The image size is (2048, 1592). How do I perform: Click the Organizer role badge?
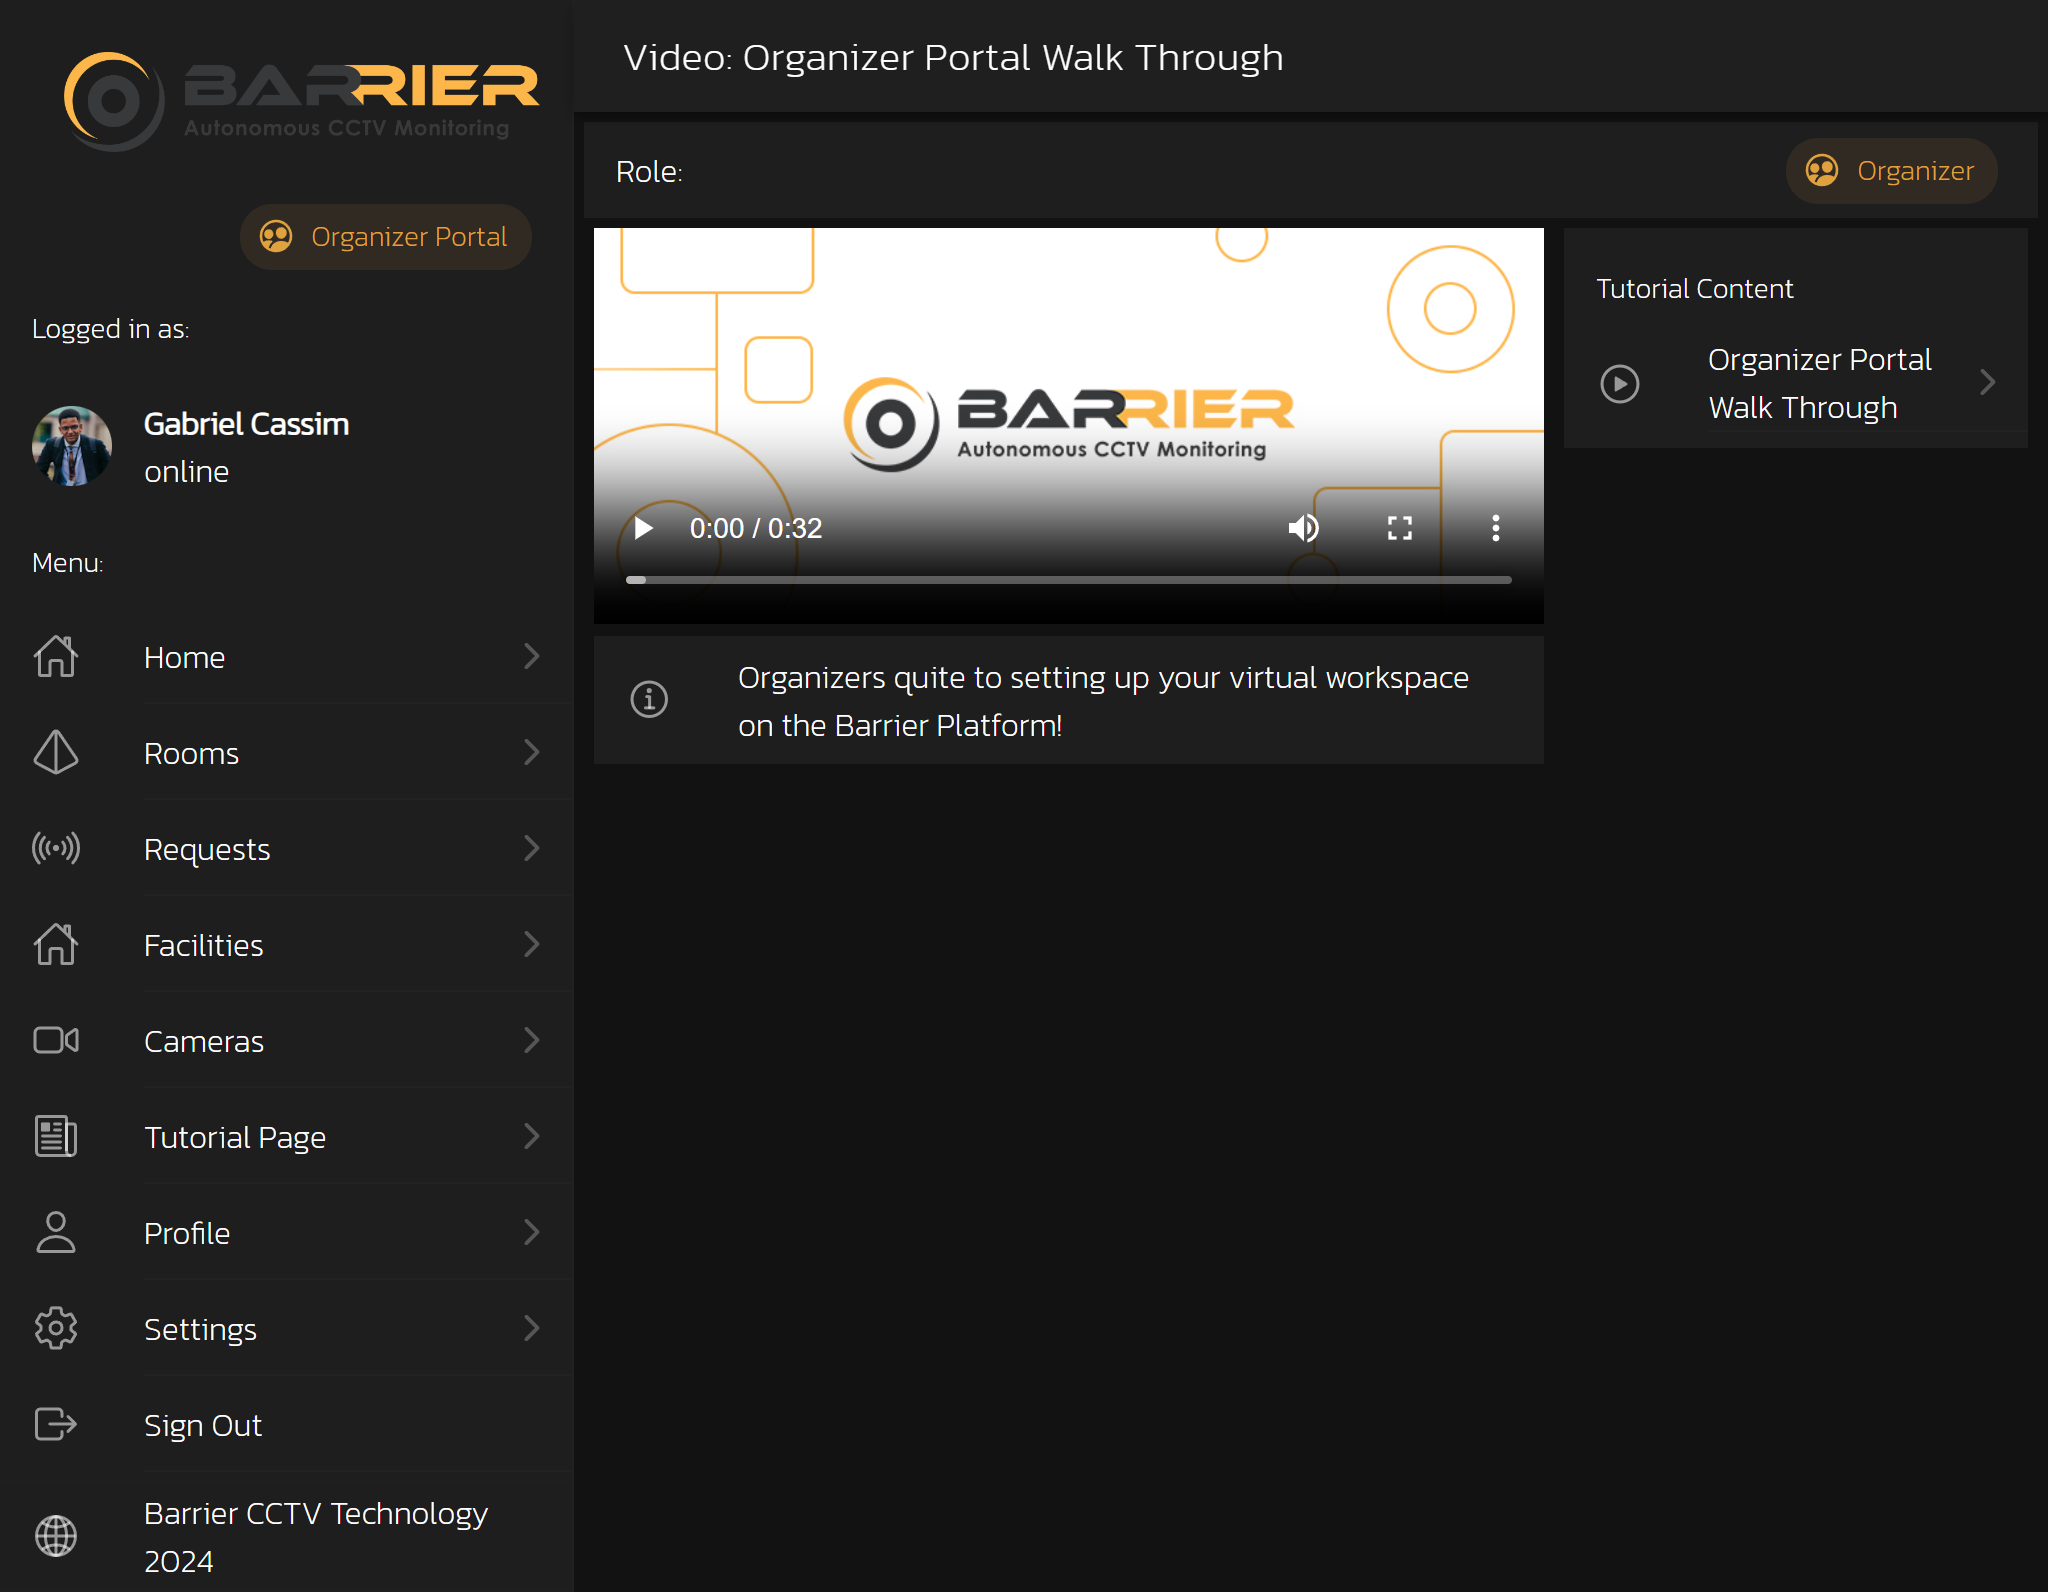coord(1891,171)
